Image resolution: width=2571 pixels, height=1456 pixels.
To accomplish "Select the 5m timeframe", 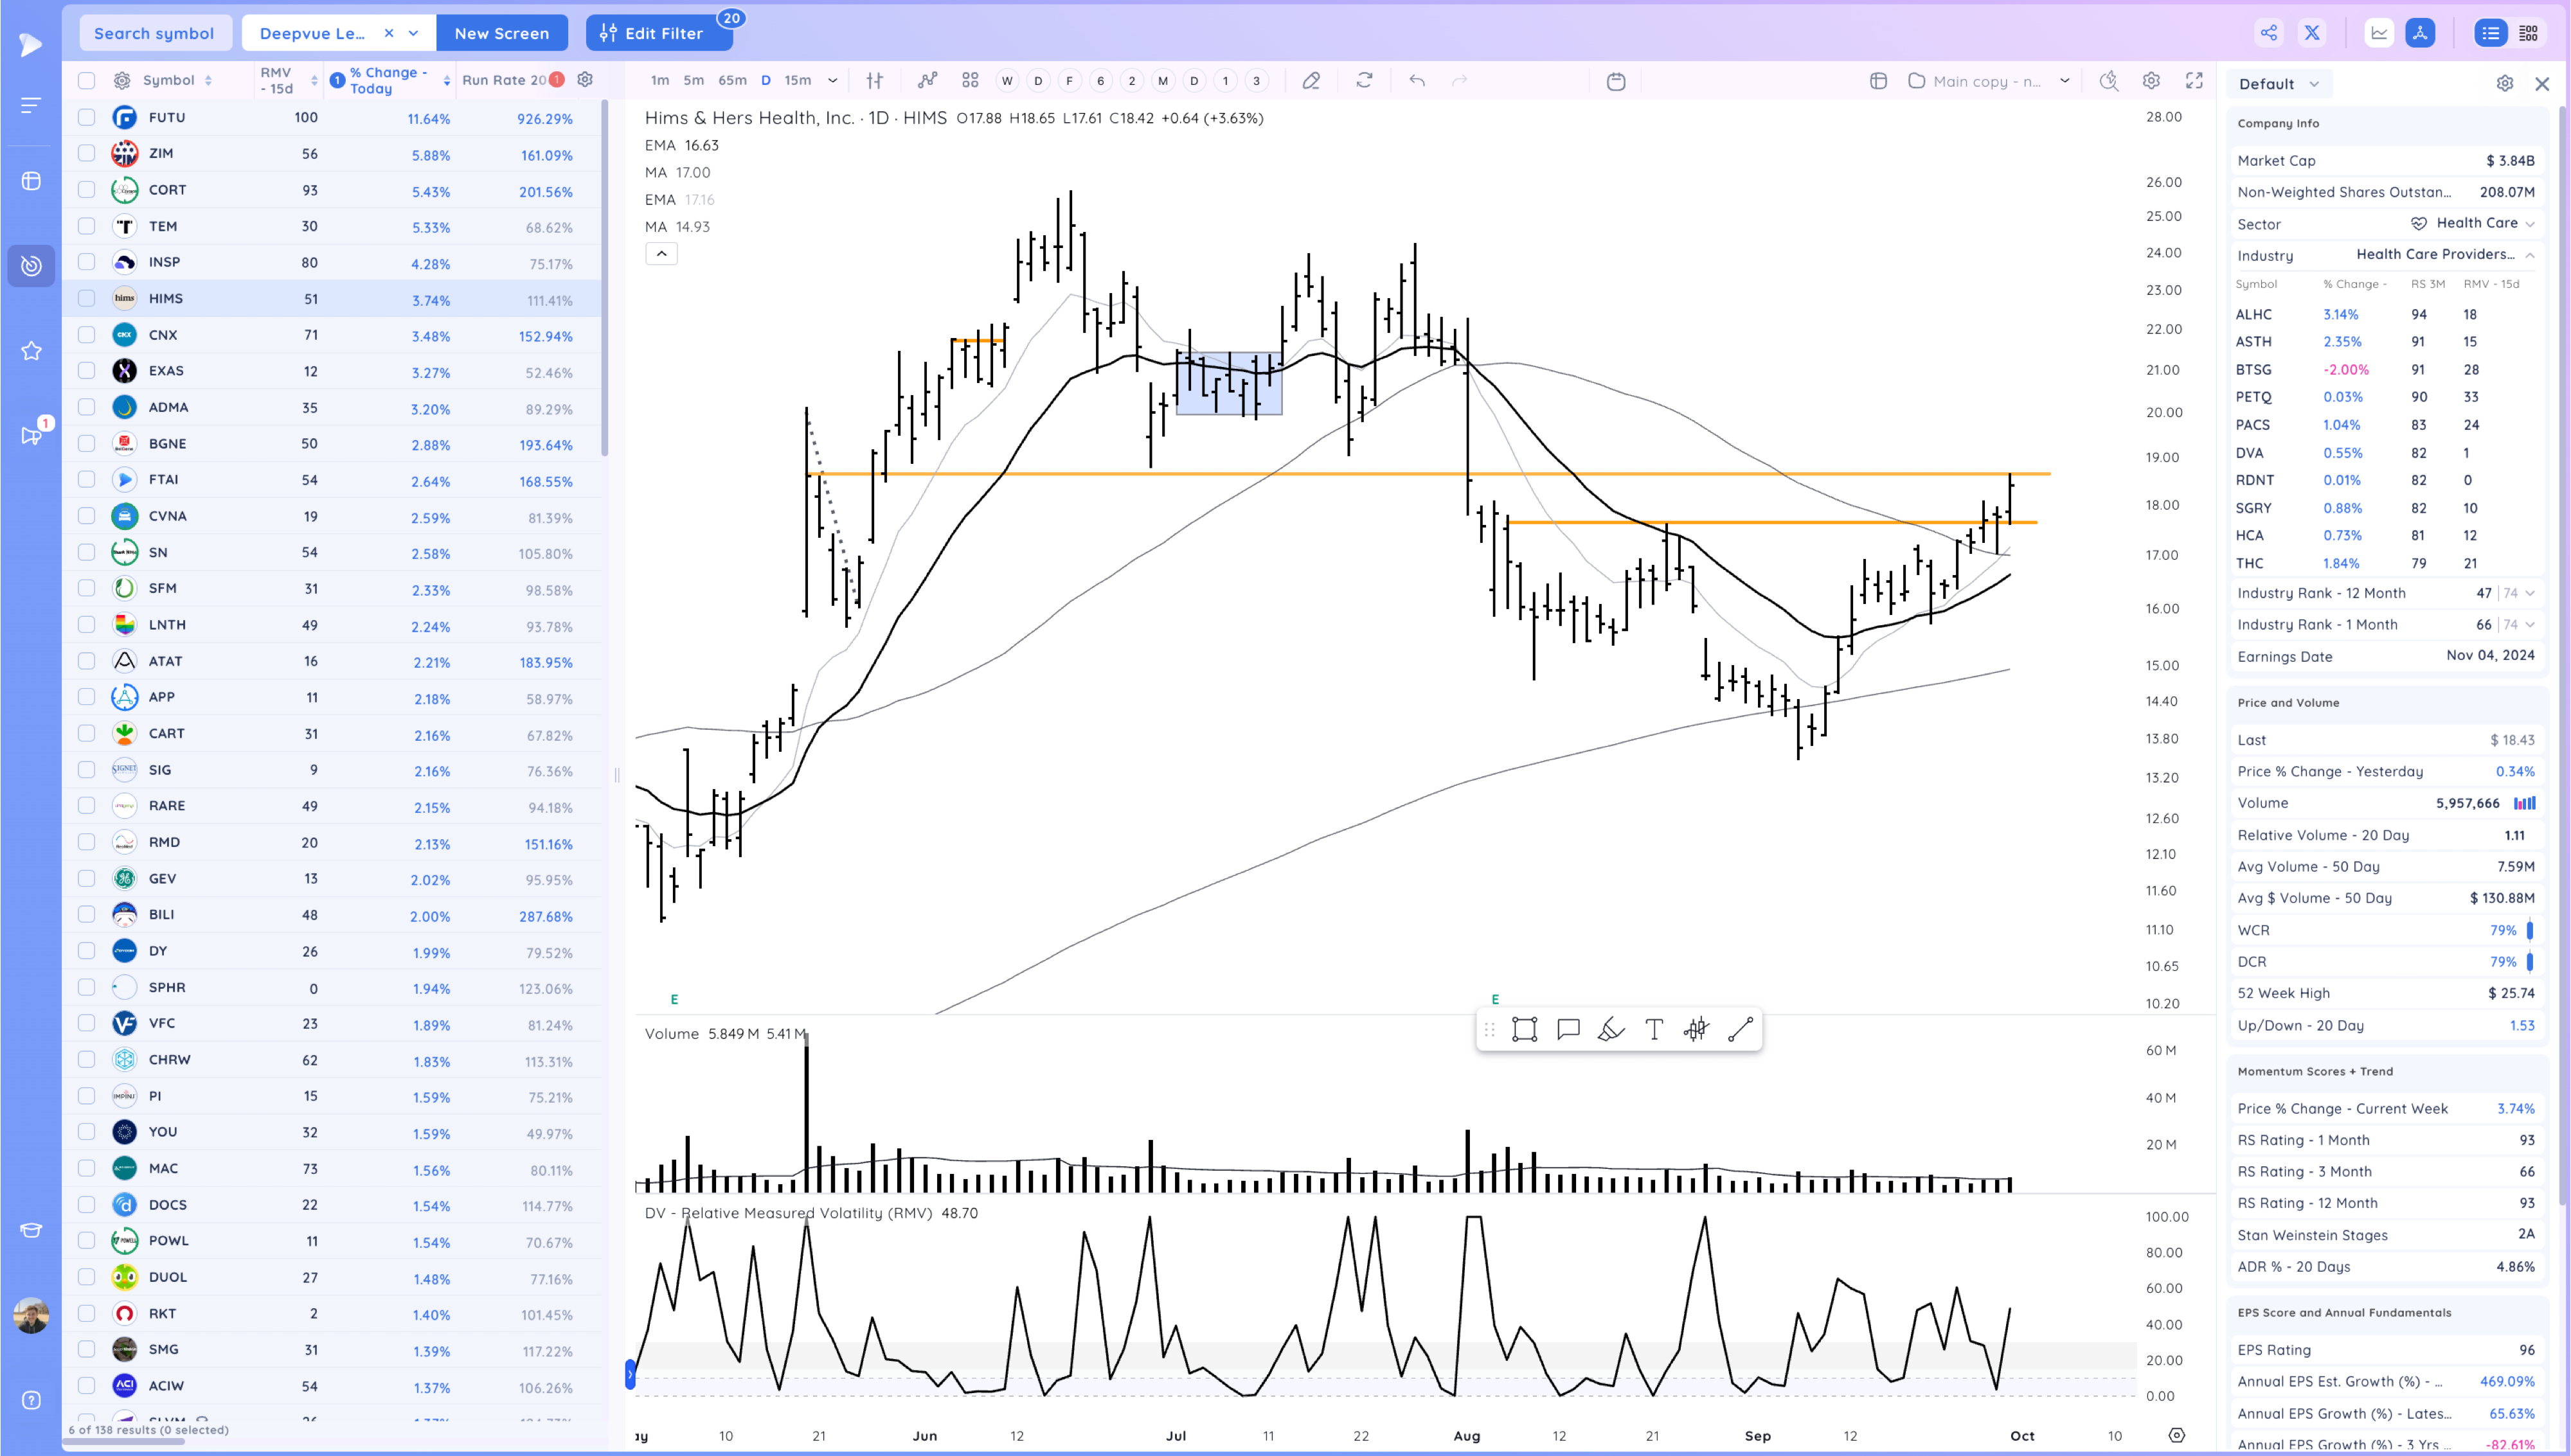I will (693, 80).
